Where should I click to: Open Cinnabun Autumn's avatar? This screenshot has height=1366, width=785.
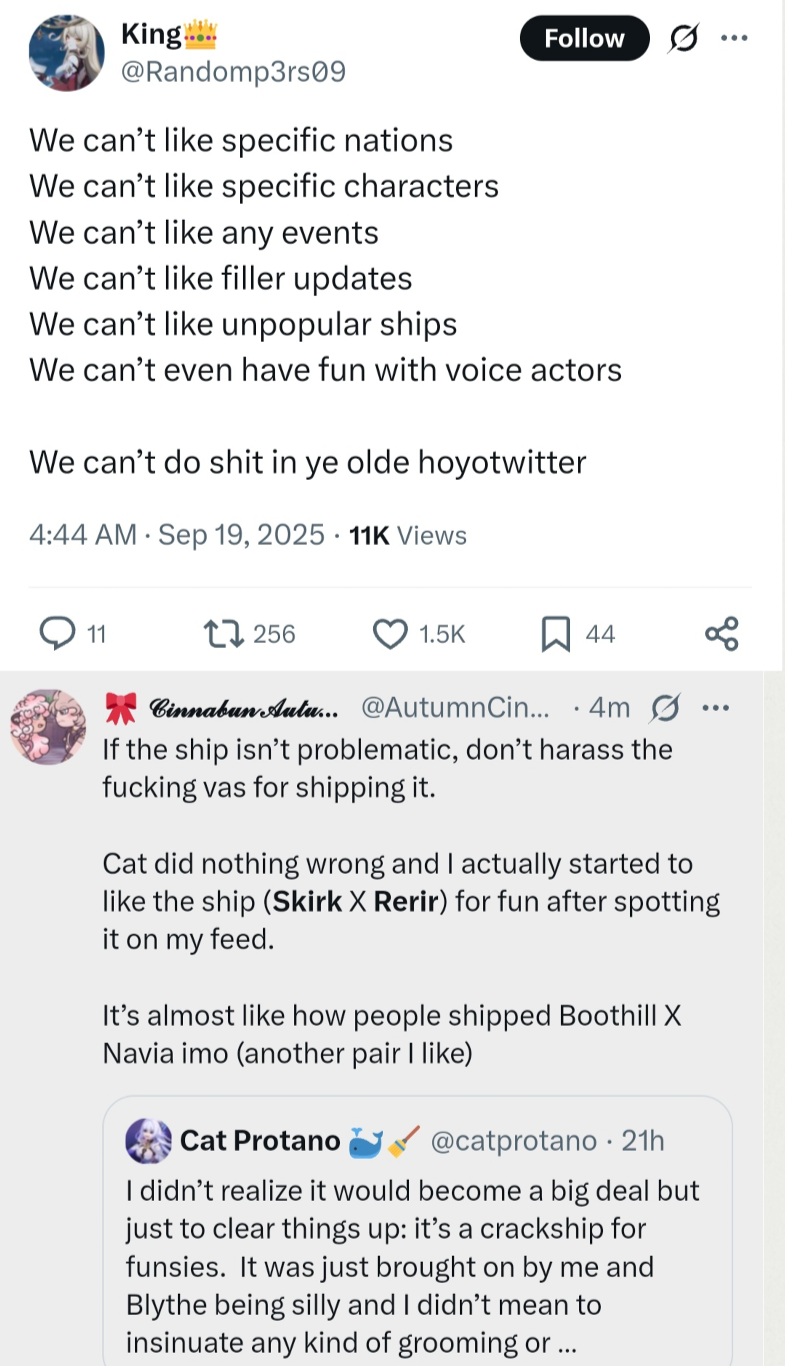(48, 726)
